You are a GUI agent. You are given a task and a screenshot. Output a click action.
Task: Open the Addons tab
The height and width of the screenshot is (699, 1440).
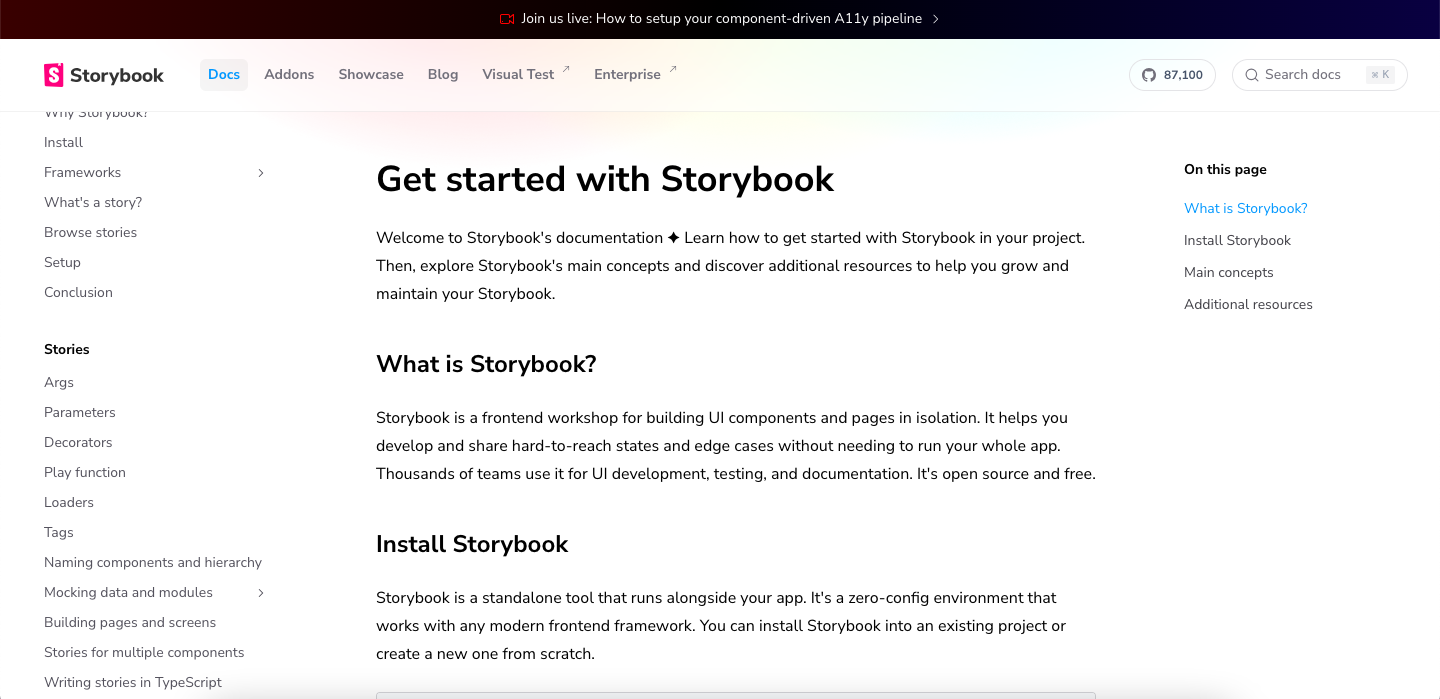(289, 75)
